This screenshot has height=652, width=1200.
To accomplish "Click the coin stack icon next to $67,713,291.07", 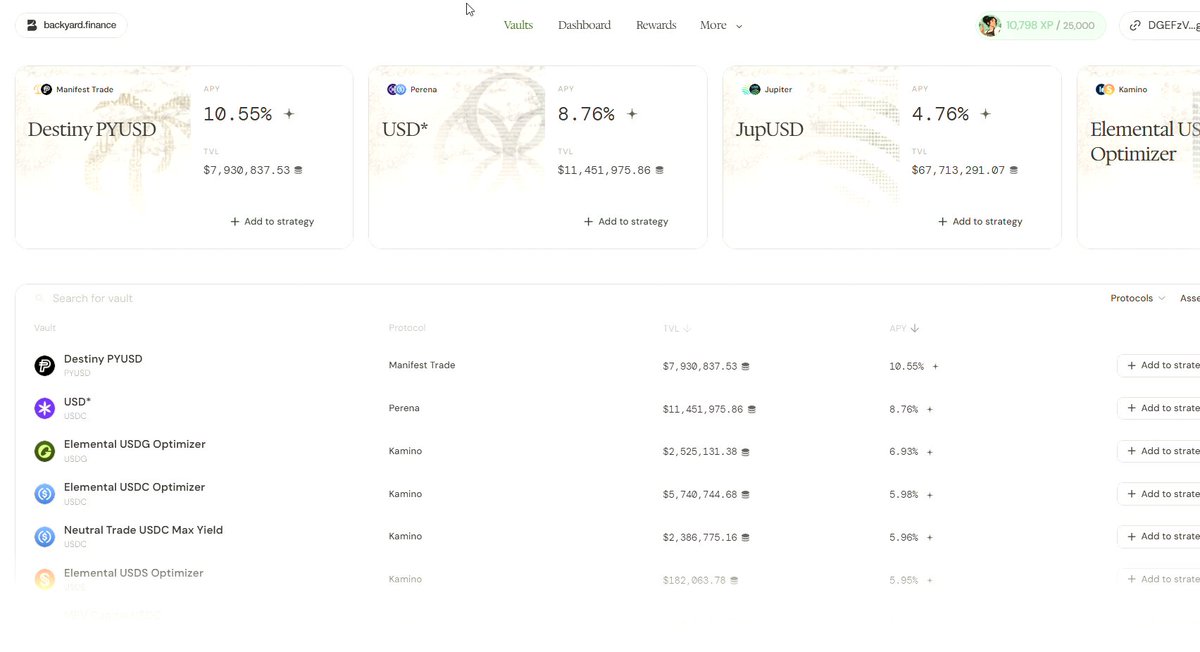I will coord(1014,170).
